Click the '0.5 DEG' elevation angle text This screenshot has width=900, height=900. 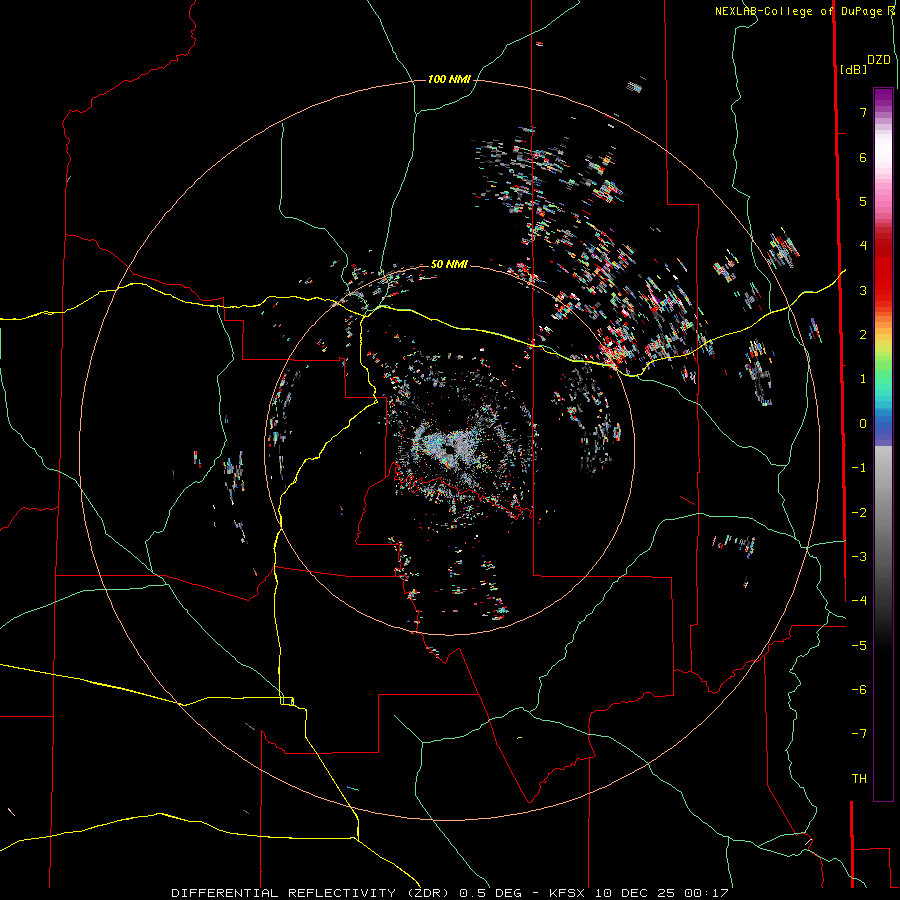490,893
